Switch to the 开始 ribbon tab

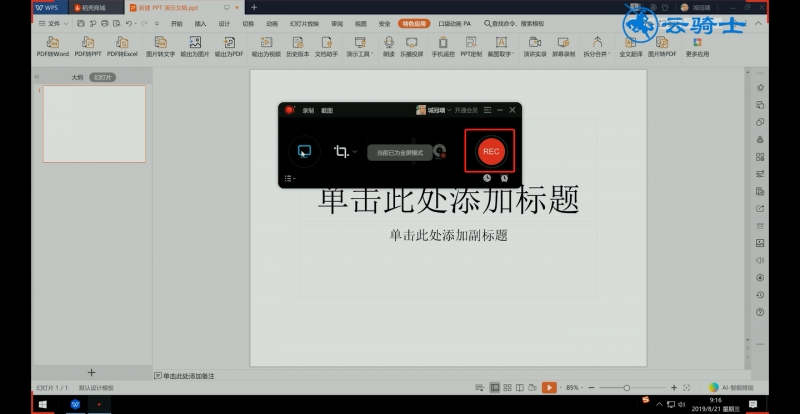coord(177,23)
